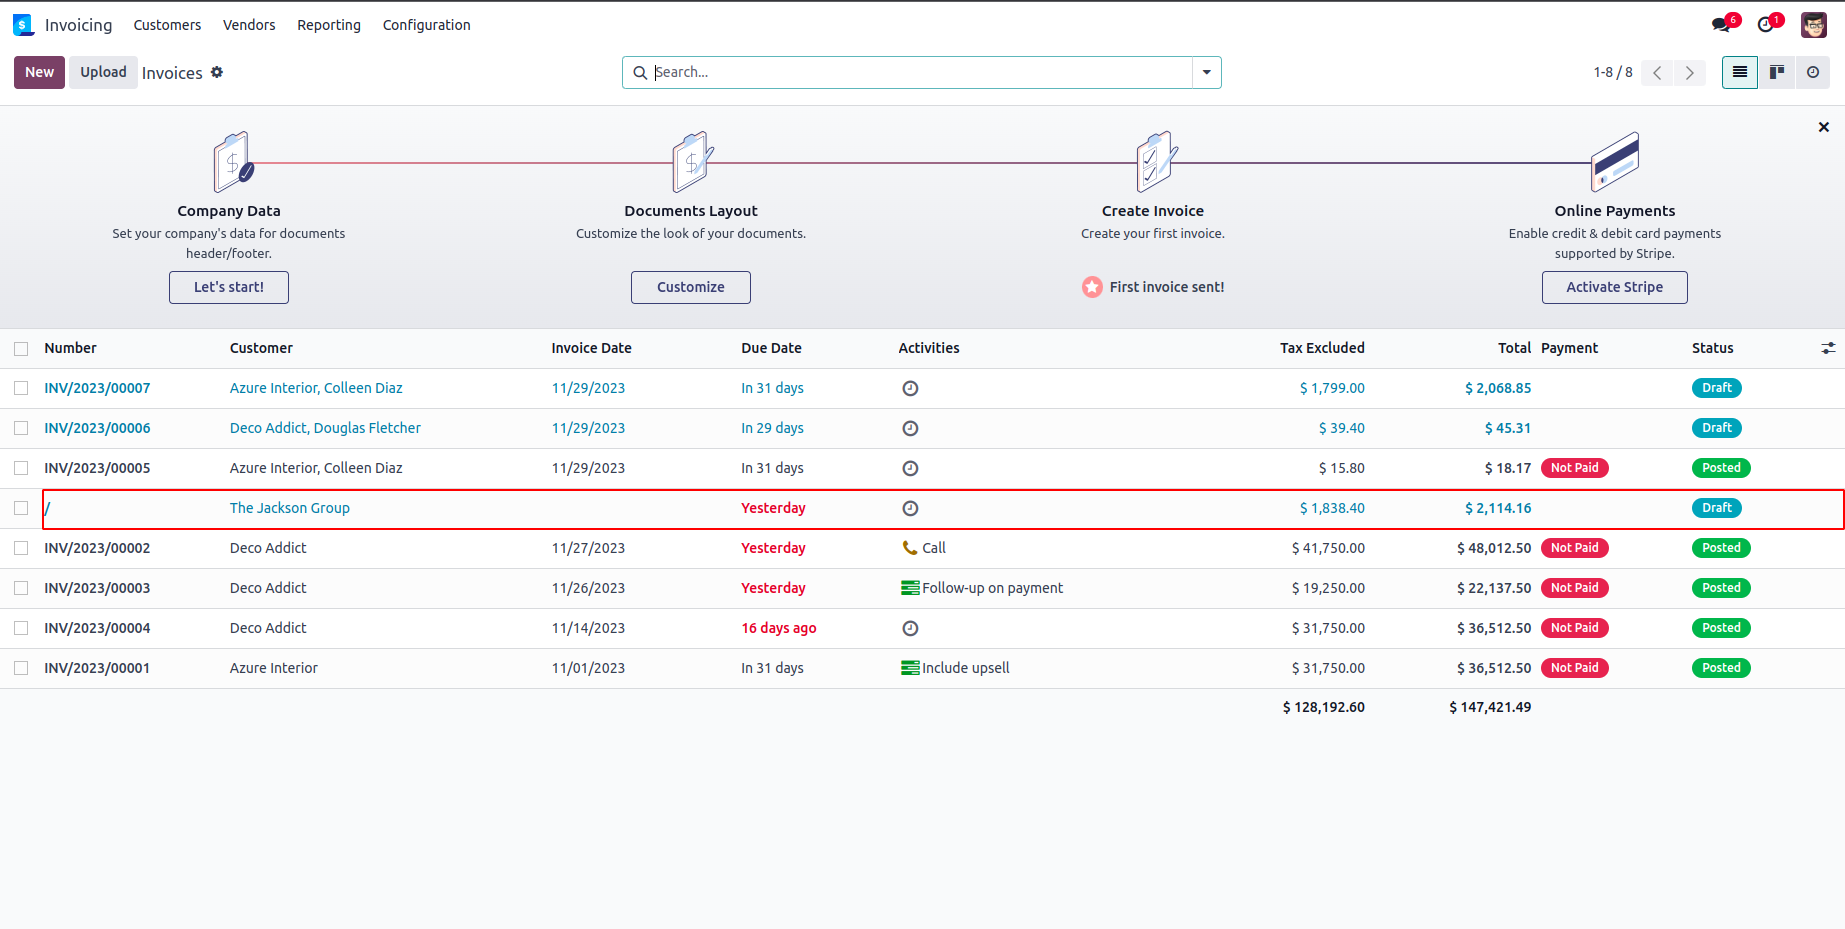The height and width of the screenshot is (929, 1845).
Task: Open the Customers menu
Action: pyautogui.click(x=167, y=25)
